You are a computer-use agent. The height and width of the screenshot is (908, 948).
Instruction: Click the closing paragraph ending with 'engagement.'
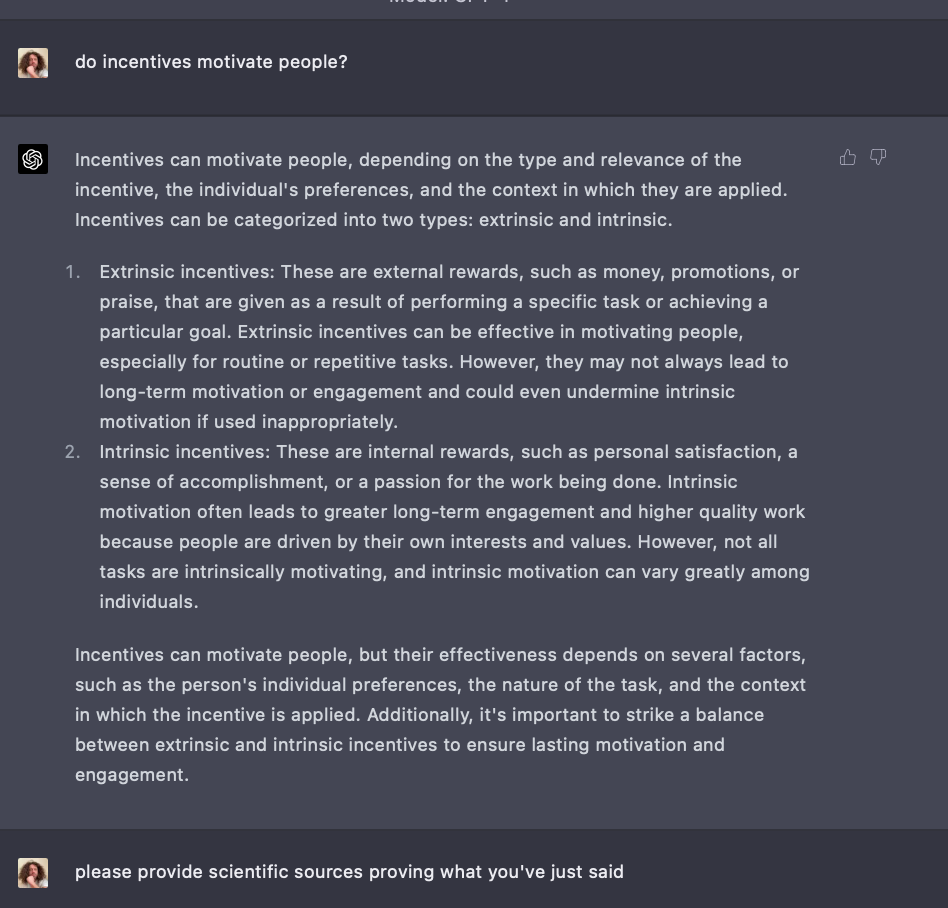440,715
